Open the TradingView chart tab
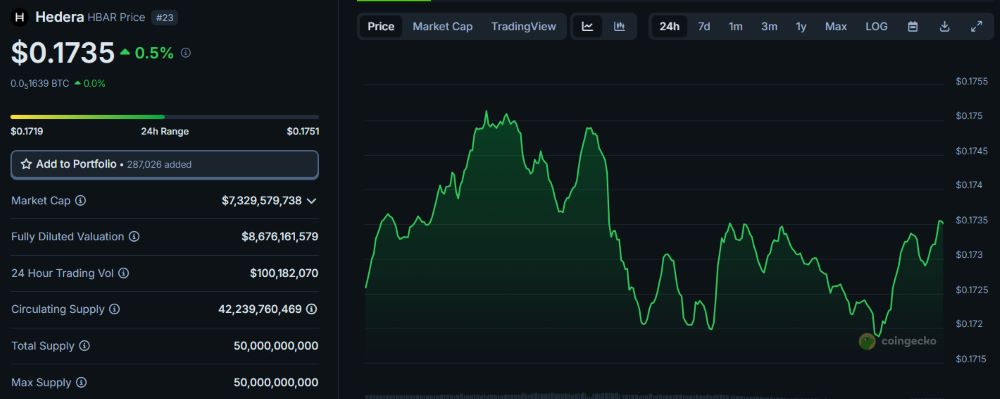 point(524,27)
